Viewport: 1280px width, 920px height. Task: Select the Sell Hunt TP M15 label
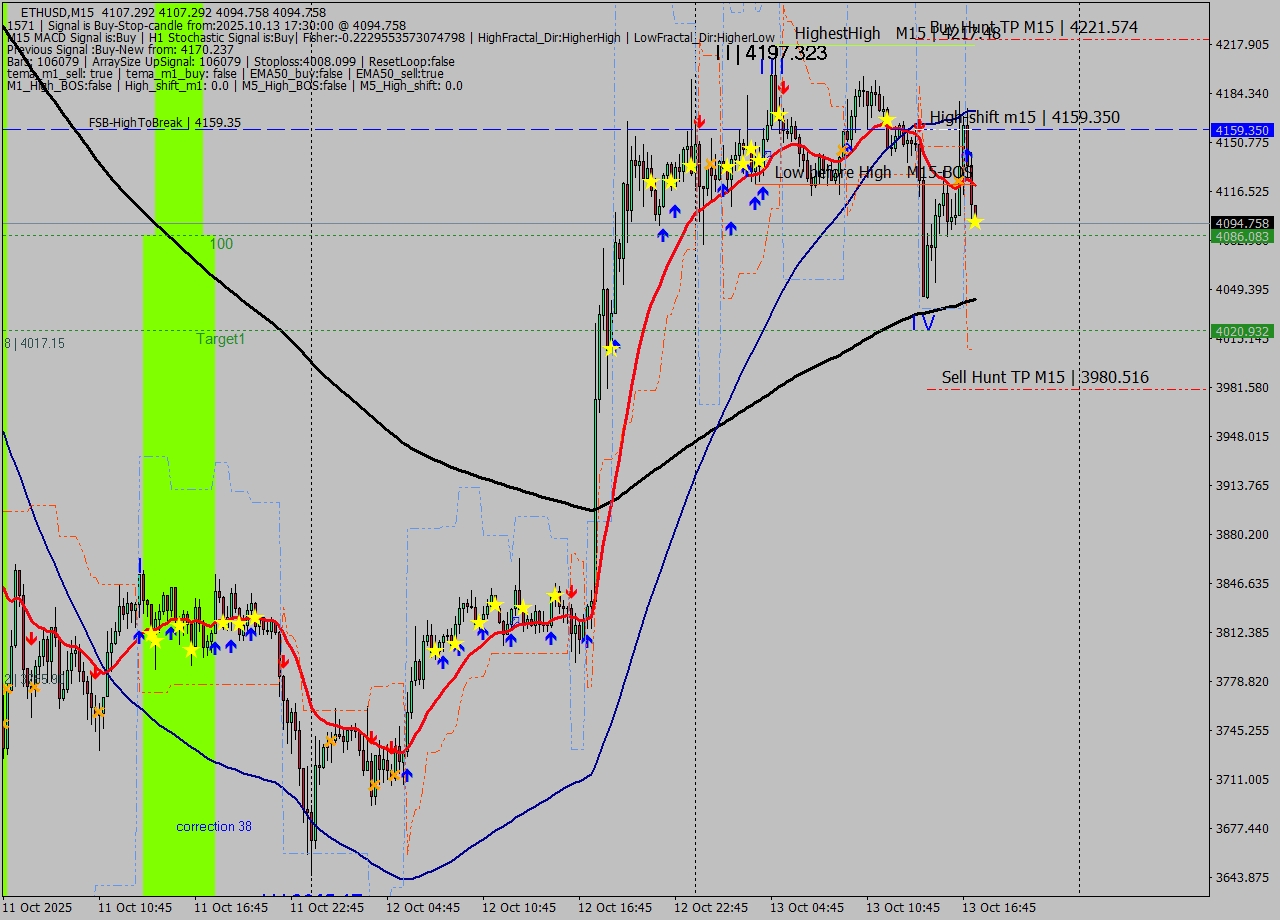coord(1044,378)
